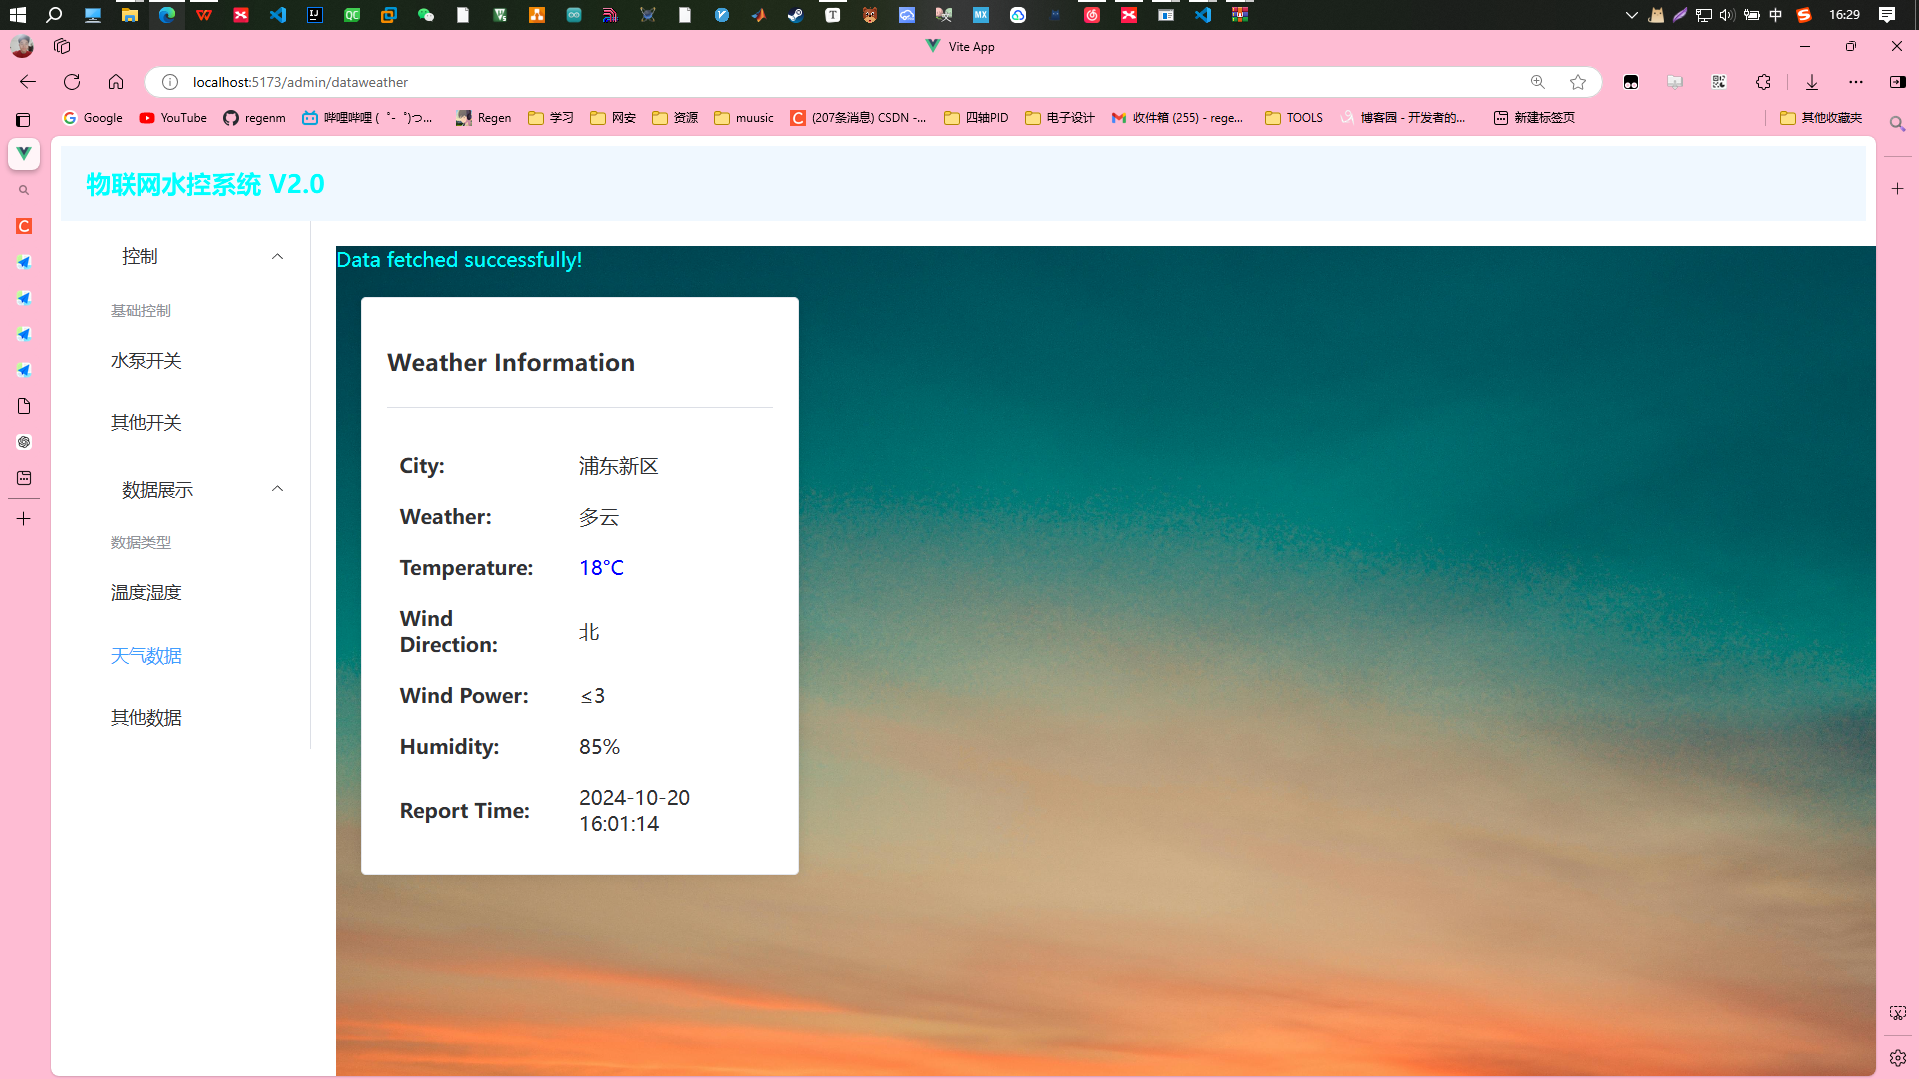Viewport: 1919px width, 1079px height.
Task: Click the Weather Information card heading
Action: [x=511, y=362]
